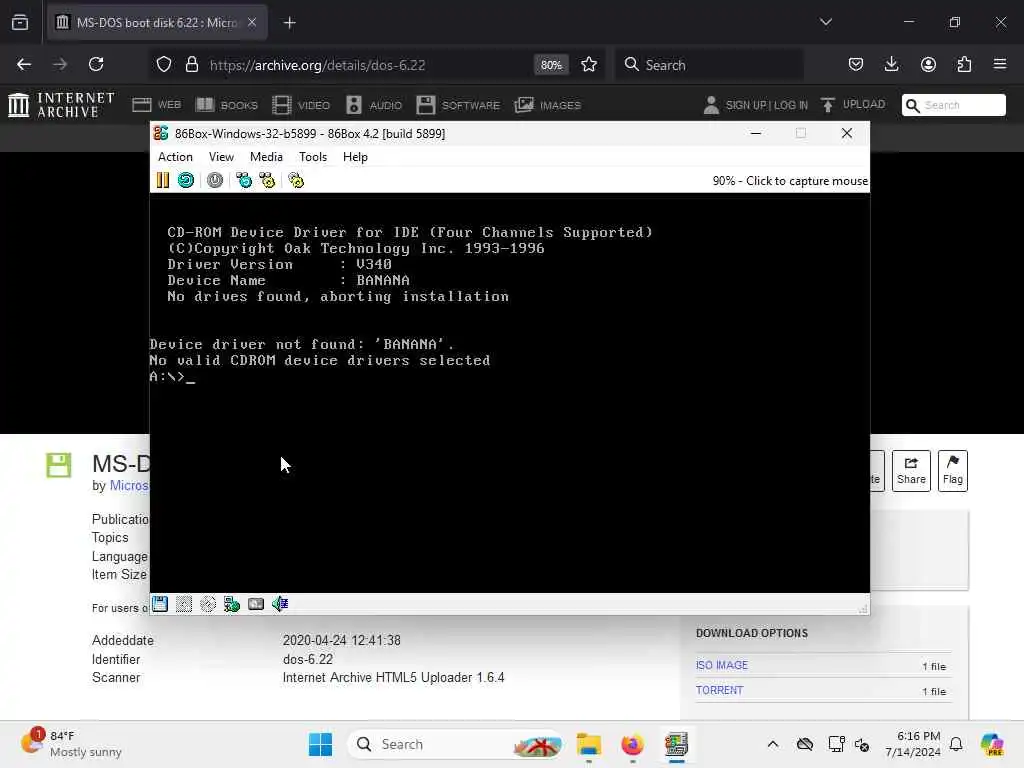The height and width of the screenshot is (768, 1024).
Task: Open Firefox extensions puzzle icon
Action: click(x=964, y=65)
